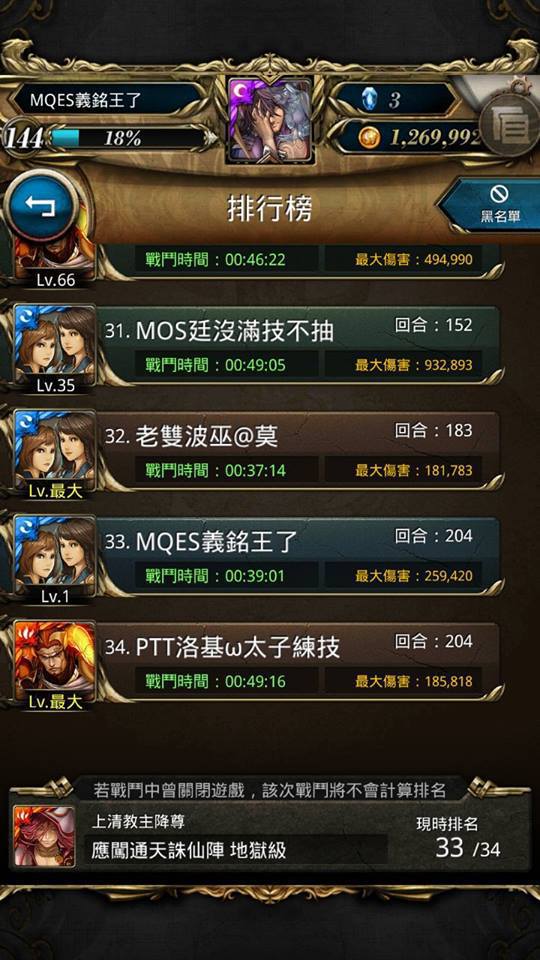Tap the blue back arrow button

click(x=42, y=207)
